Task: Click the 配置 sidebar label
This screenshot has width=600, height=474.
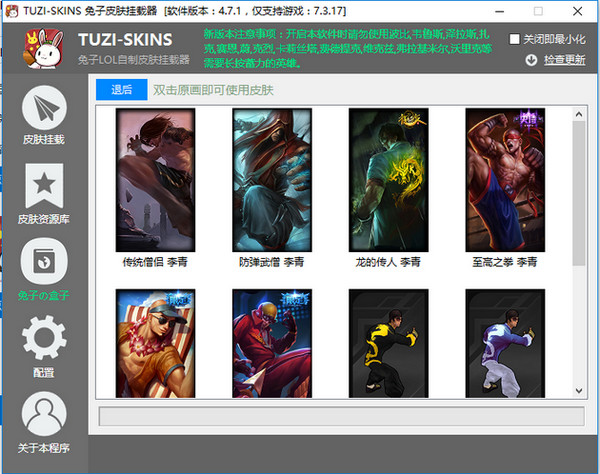Action: pos(44,372)
